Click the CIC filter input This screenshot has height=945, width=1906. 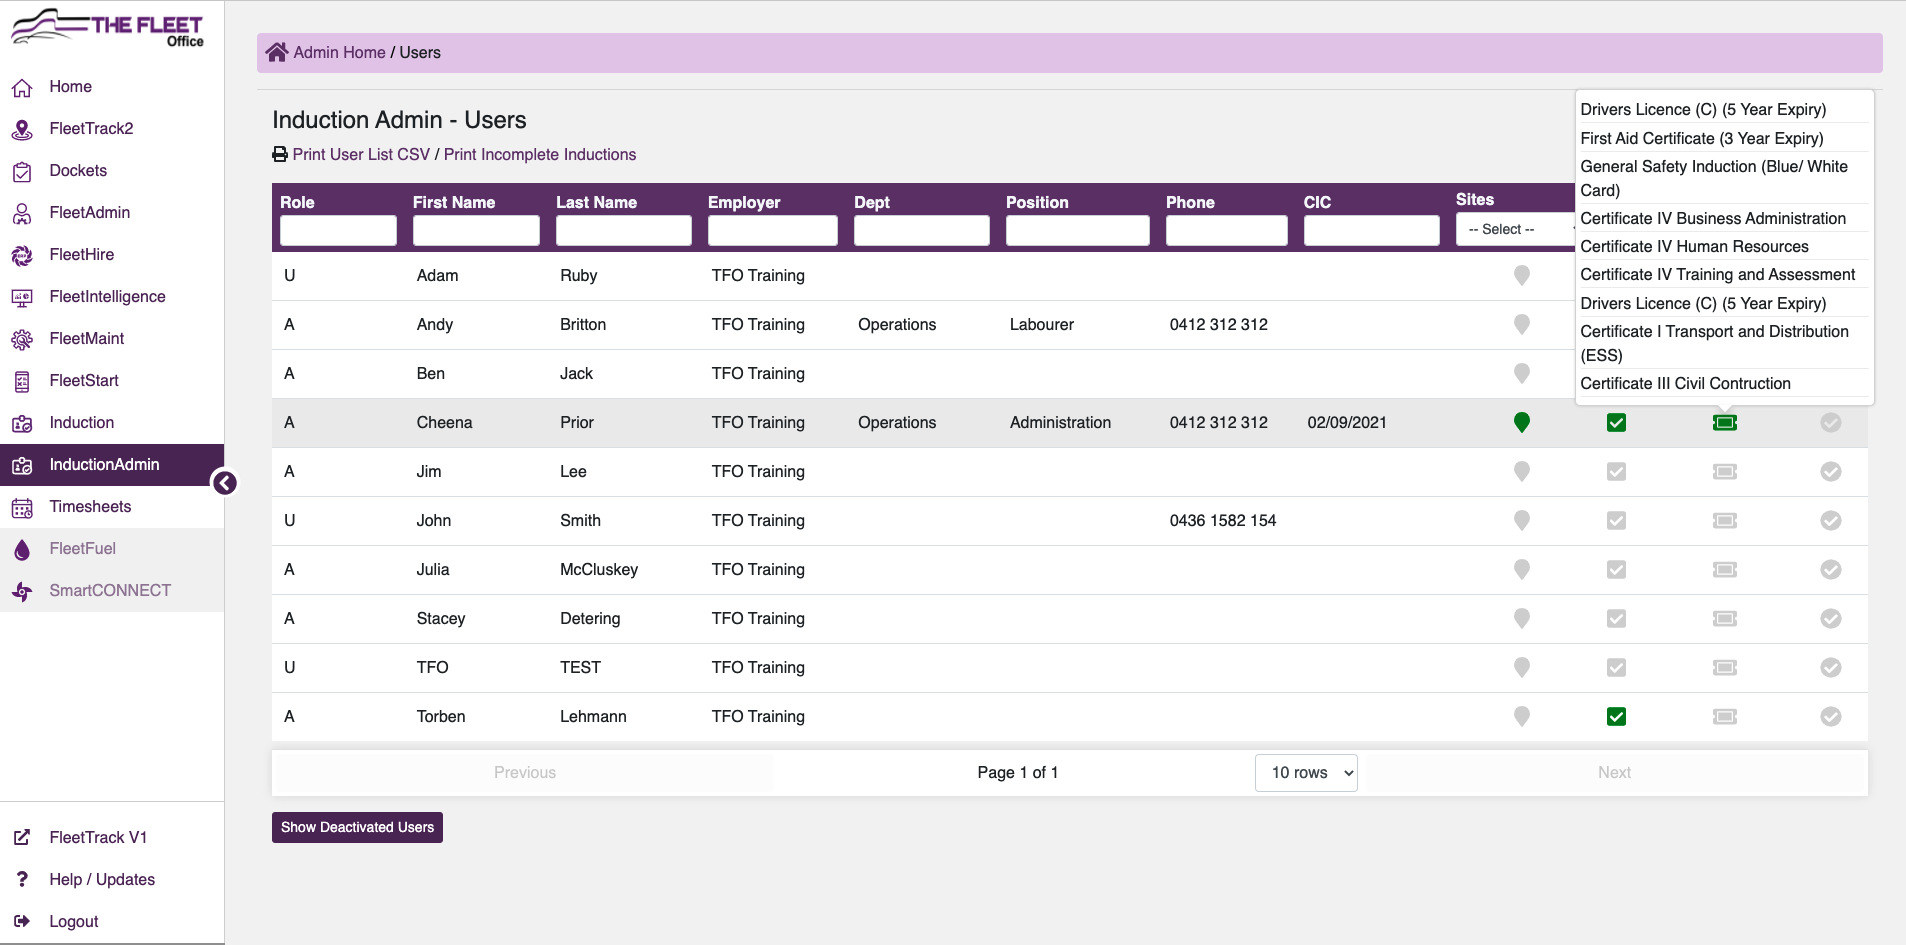tap(1372, 230)
